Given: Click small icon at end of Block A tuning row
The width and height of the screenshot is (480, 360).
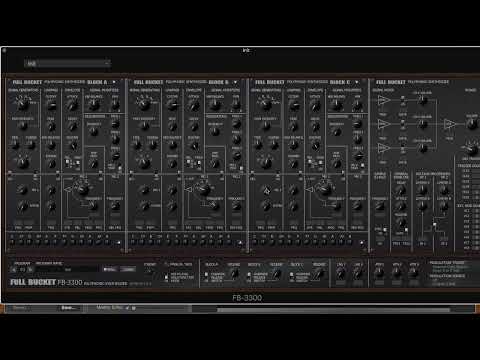Looking at the screenshot, I should [x=119, y=243].
